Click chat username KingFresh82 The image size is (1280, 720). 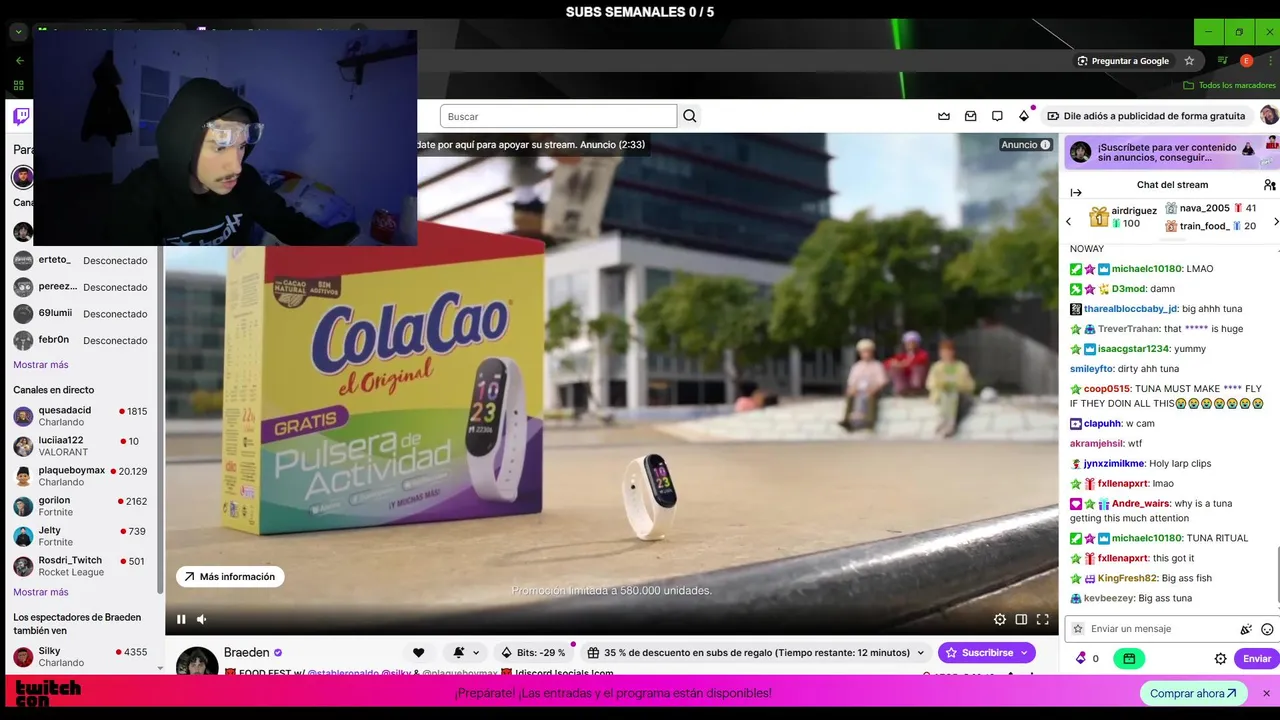1127,578
